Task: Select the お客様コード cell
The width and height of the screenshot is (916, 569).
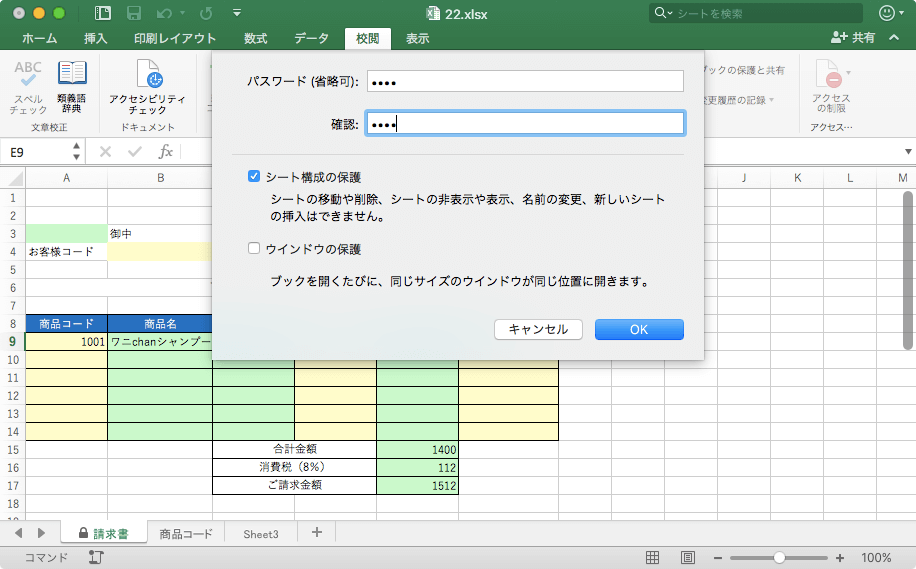Action: point(66,252)
